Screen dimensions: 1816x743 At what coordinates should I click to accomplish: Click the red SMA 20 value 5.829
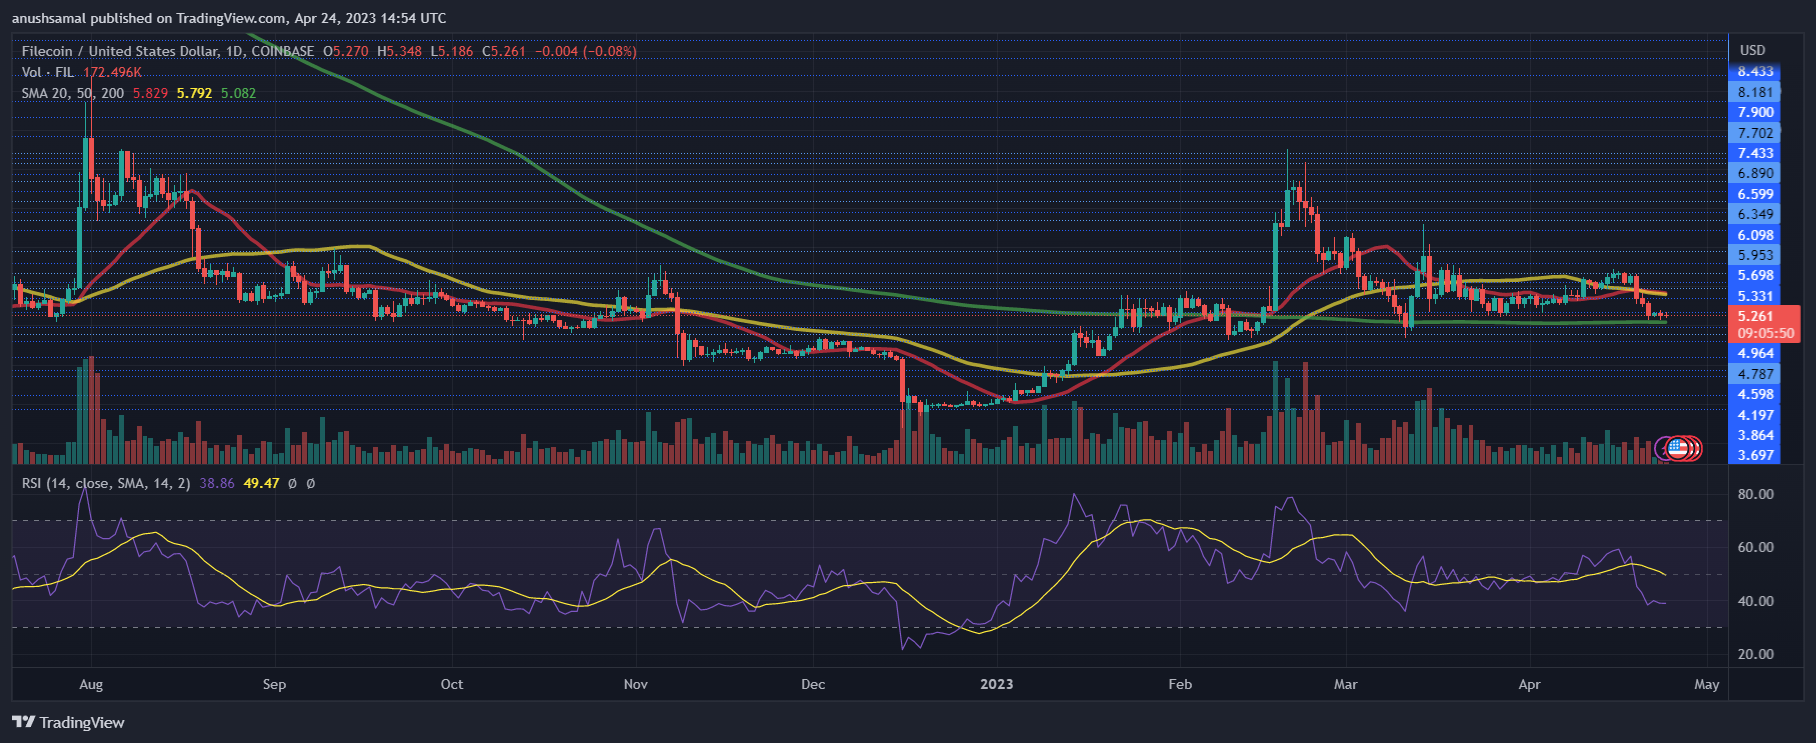pos(150,93)
